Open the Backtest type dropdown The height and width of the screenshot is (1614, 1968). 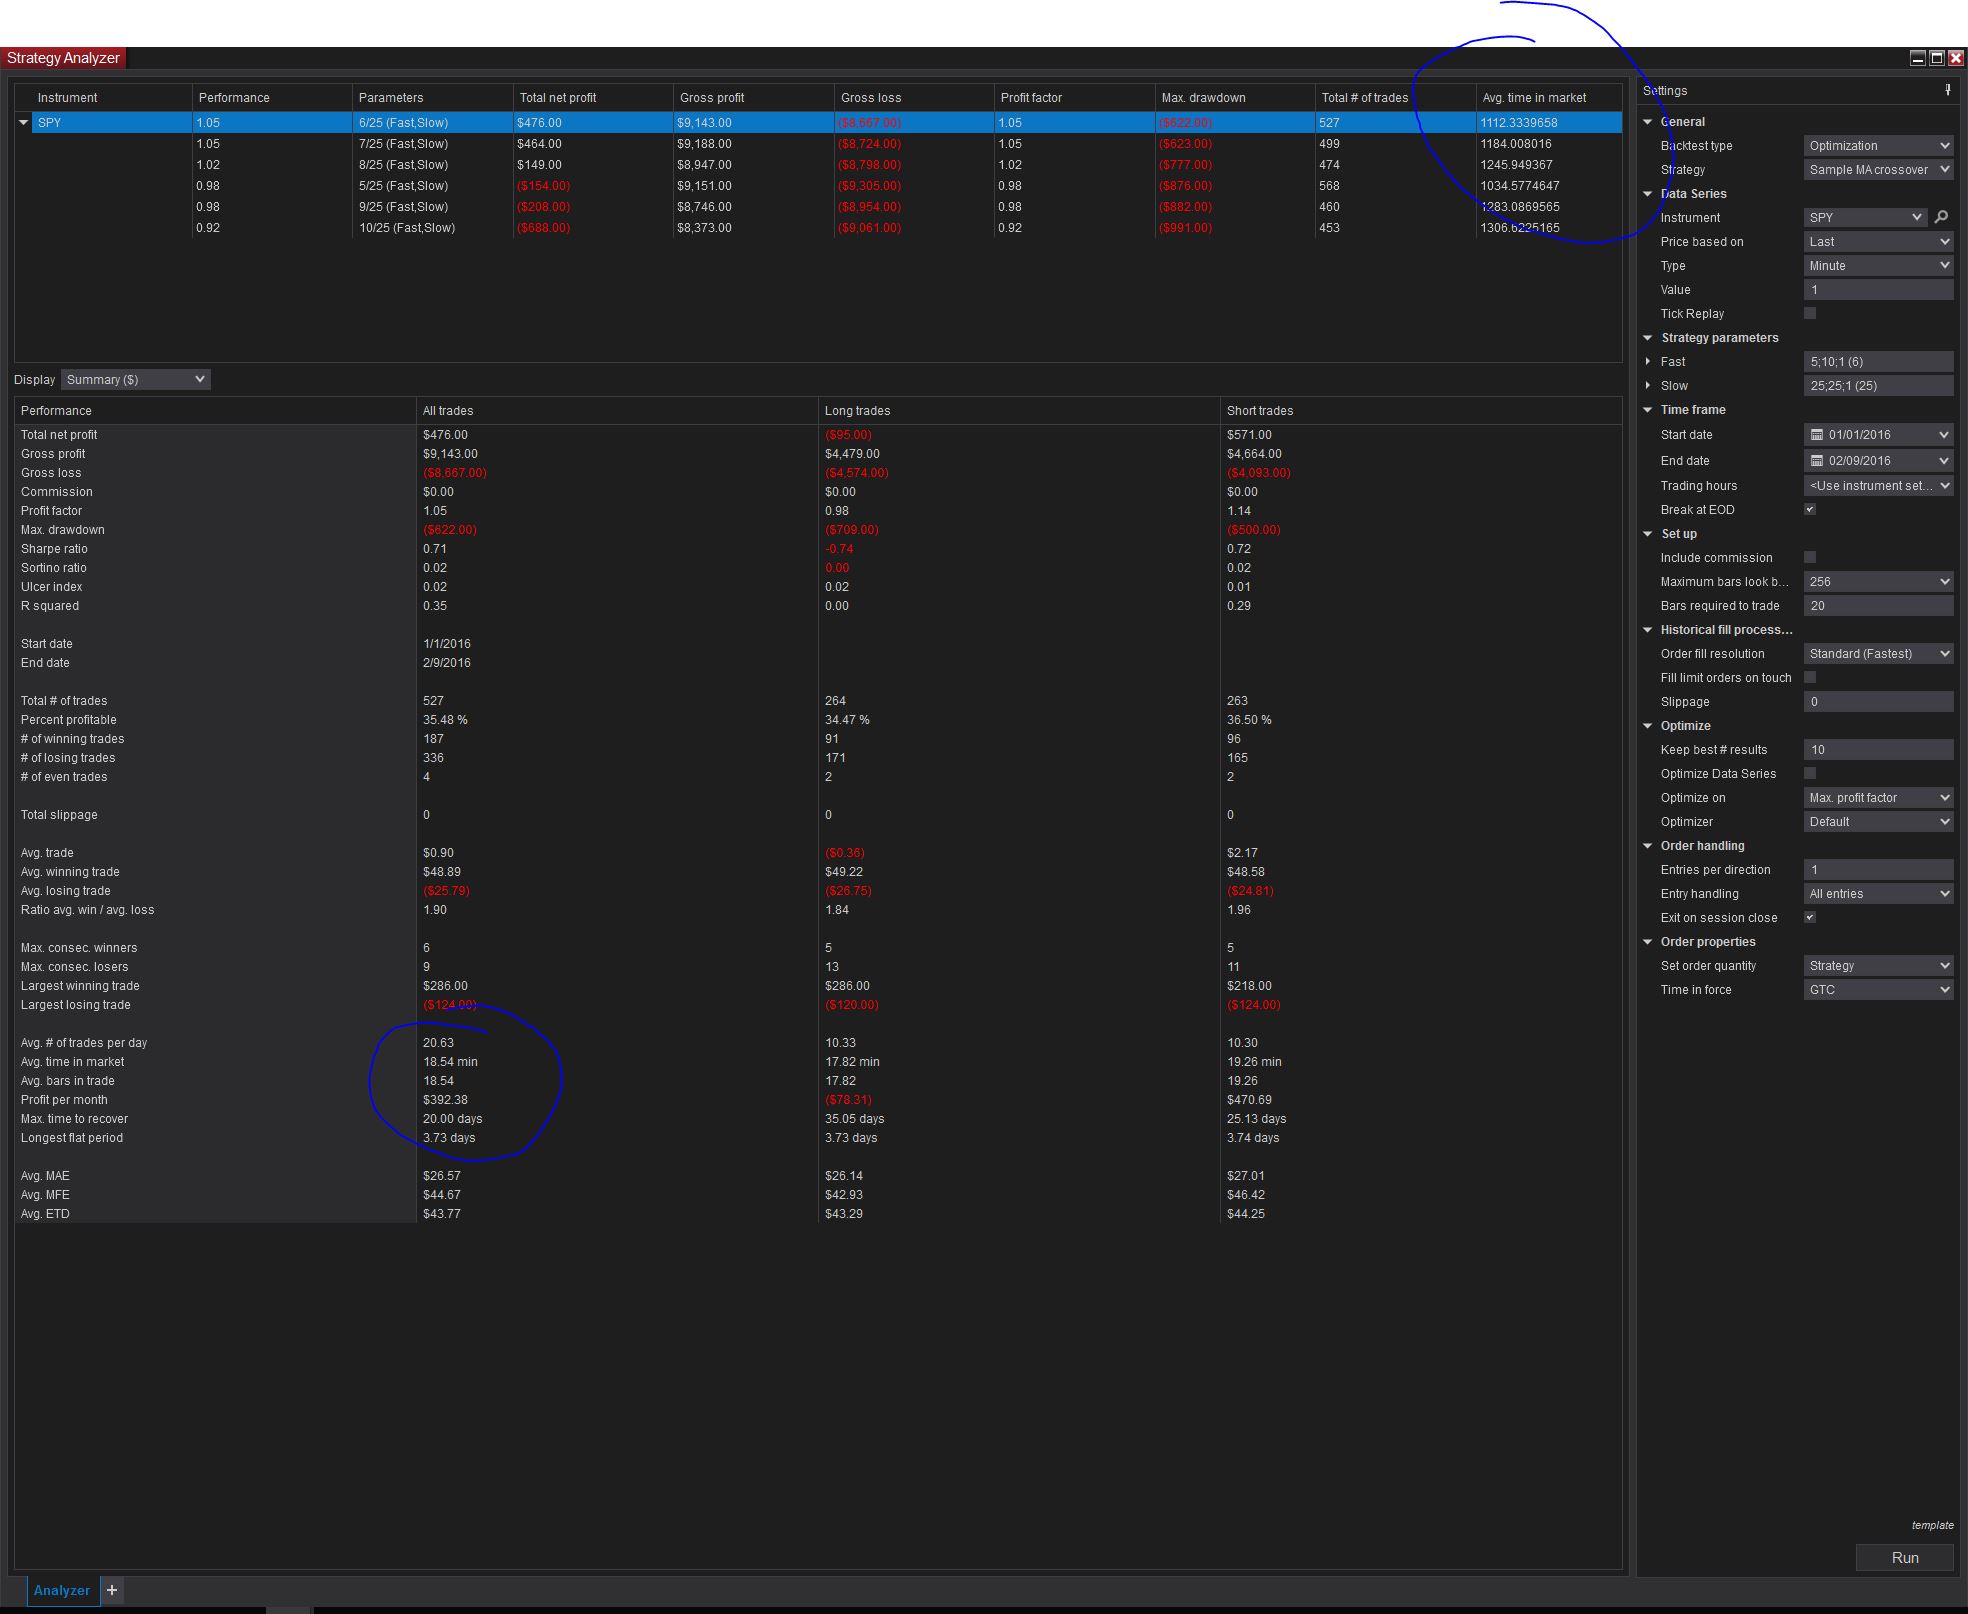coord(1878,146)
